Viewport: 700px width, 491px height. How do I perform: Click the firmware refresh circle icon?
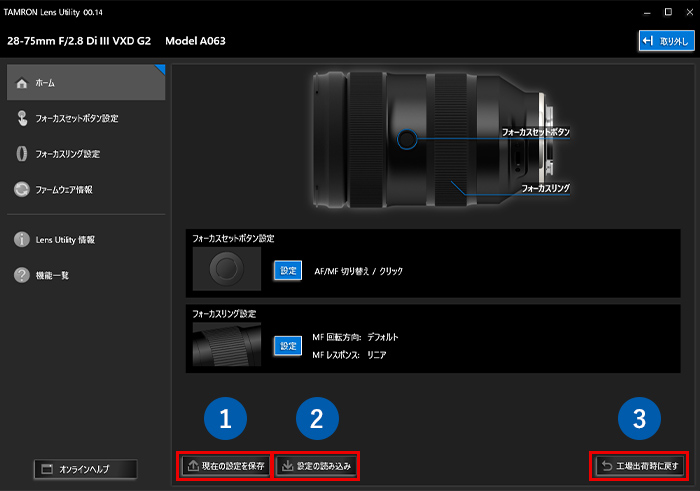(21, 189)
